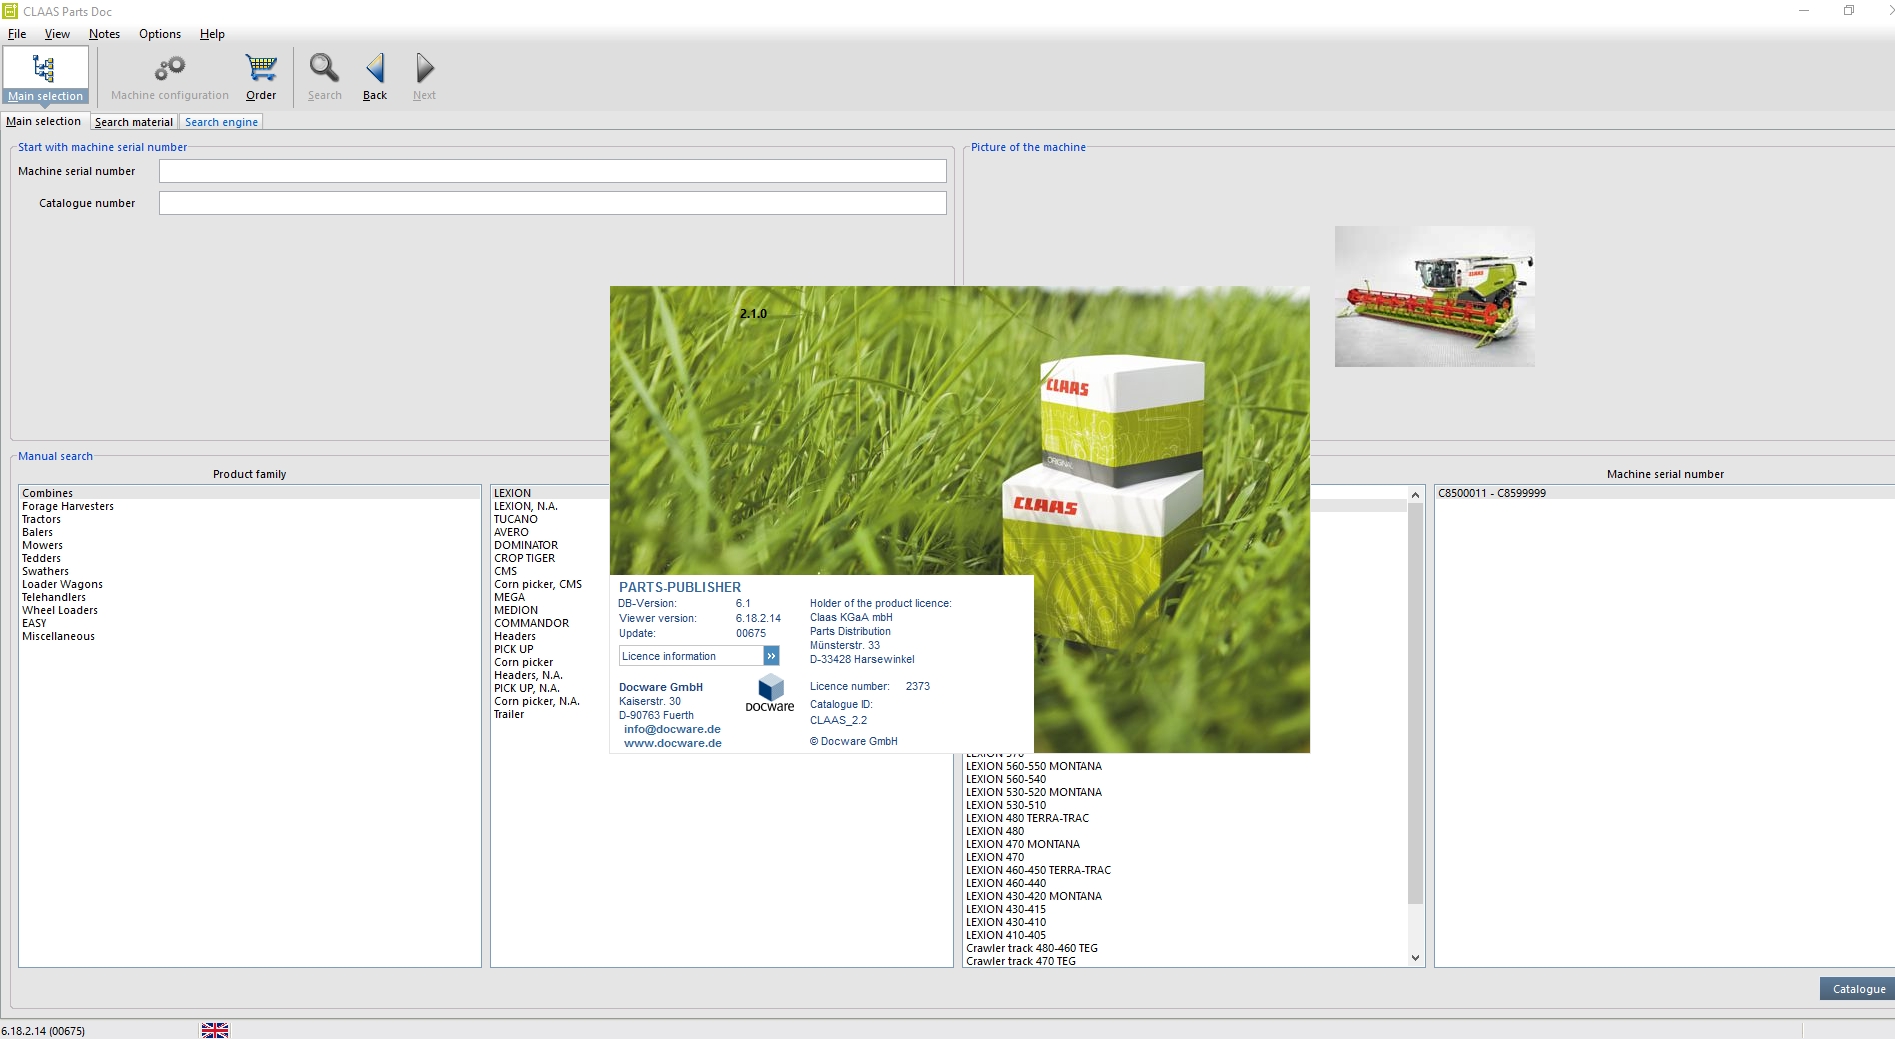The width and height of the screenshot is (1895, 1039).
Task: Select Loader Wagons product family
Action: 249,584
